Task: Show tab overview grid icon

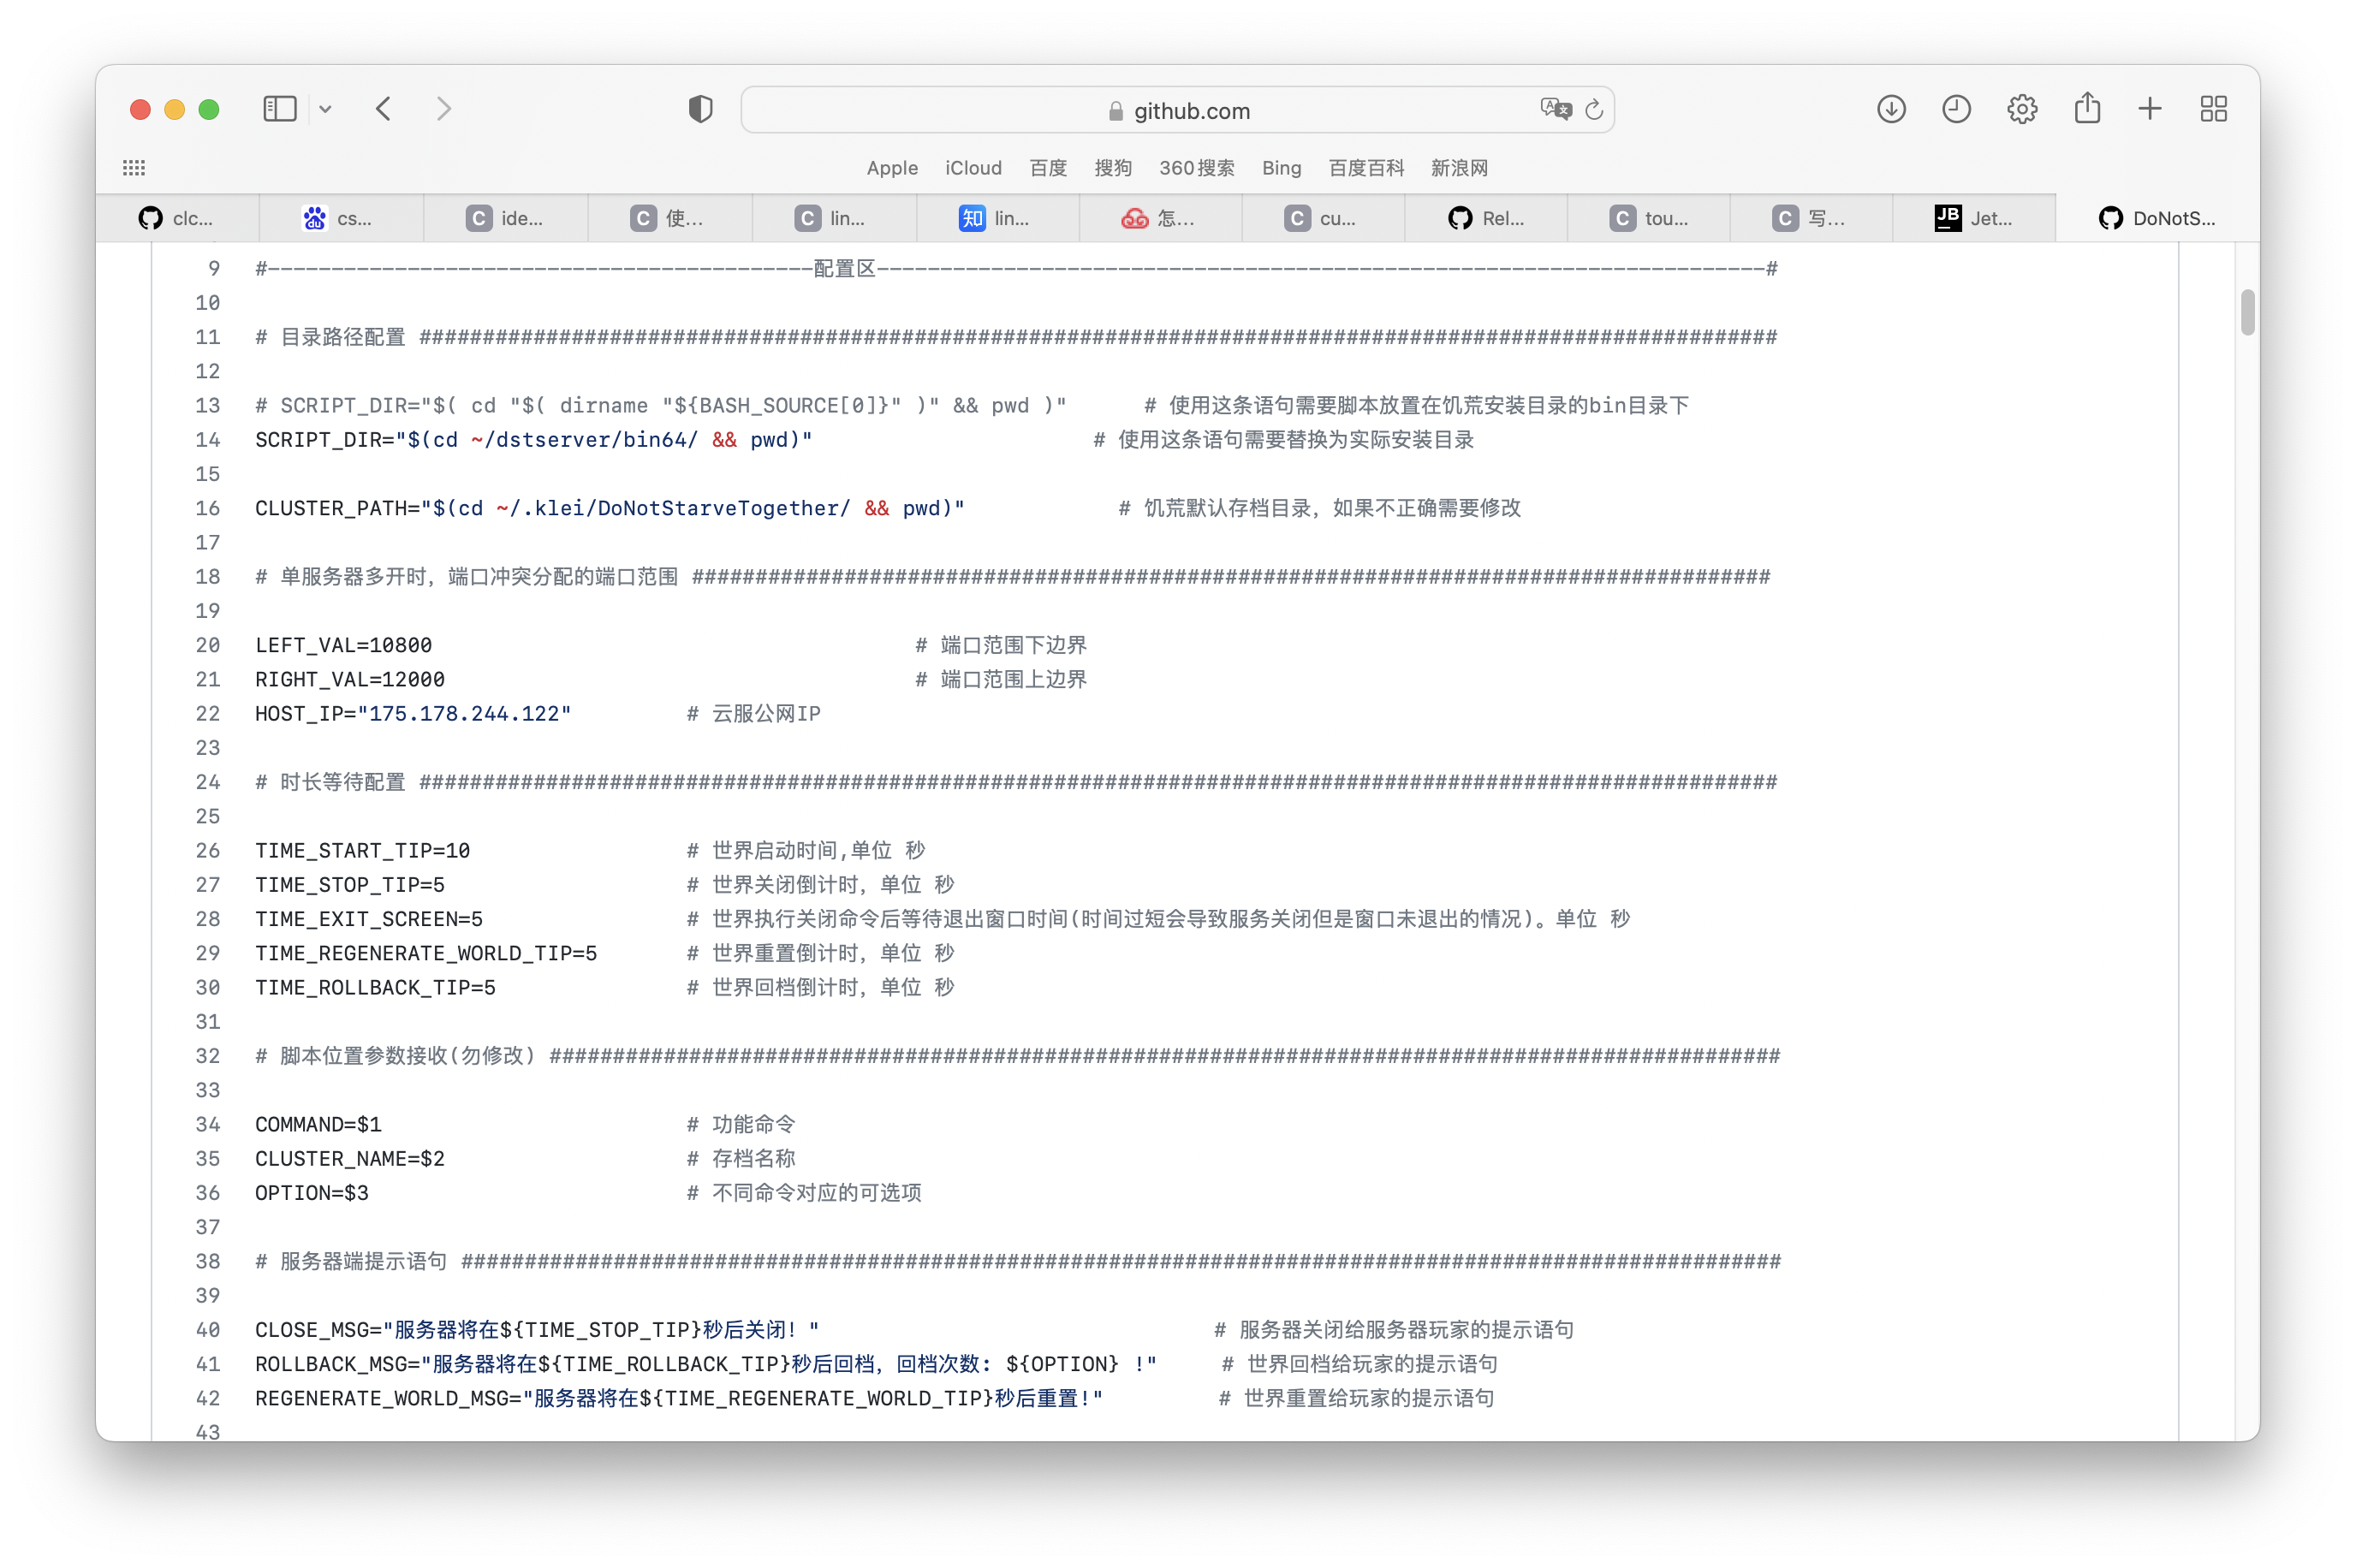Action: click(x=2214, y=109)
